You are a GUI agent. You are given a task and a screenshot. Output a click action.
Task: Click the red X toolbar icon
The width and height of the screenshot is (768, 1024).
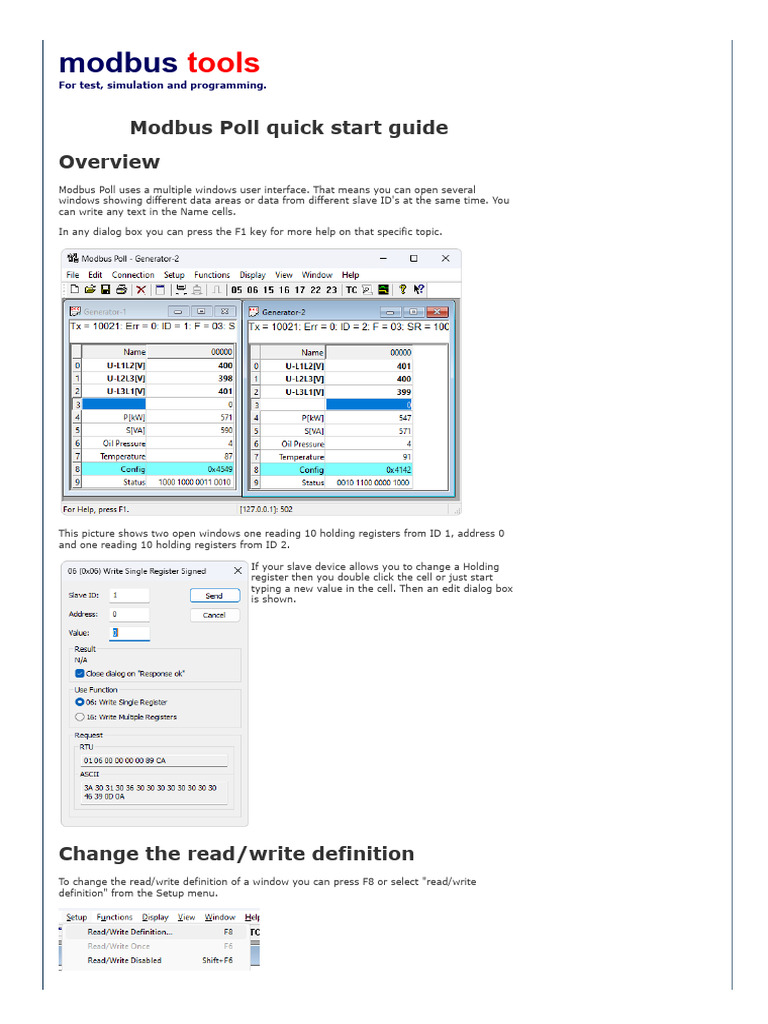click(140, 290)
